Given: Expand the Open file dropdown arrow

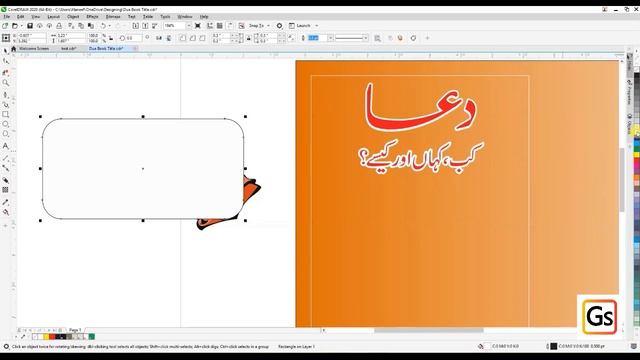Looking at the screenshot, I should click(x=21, y=26).
